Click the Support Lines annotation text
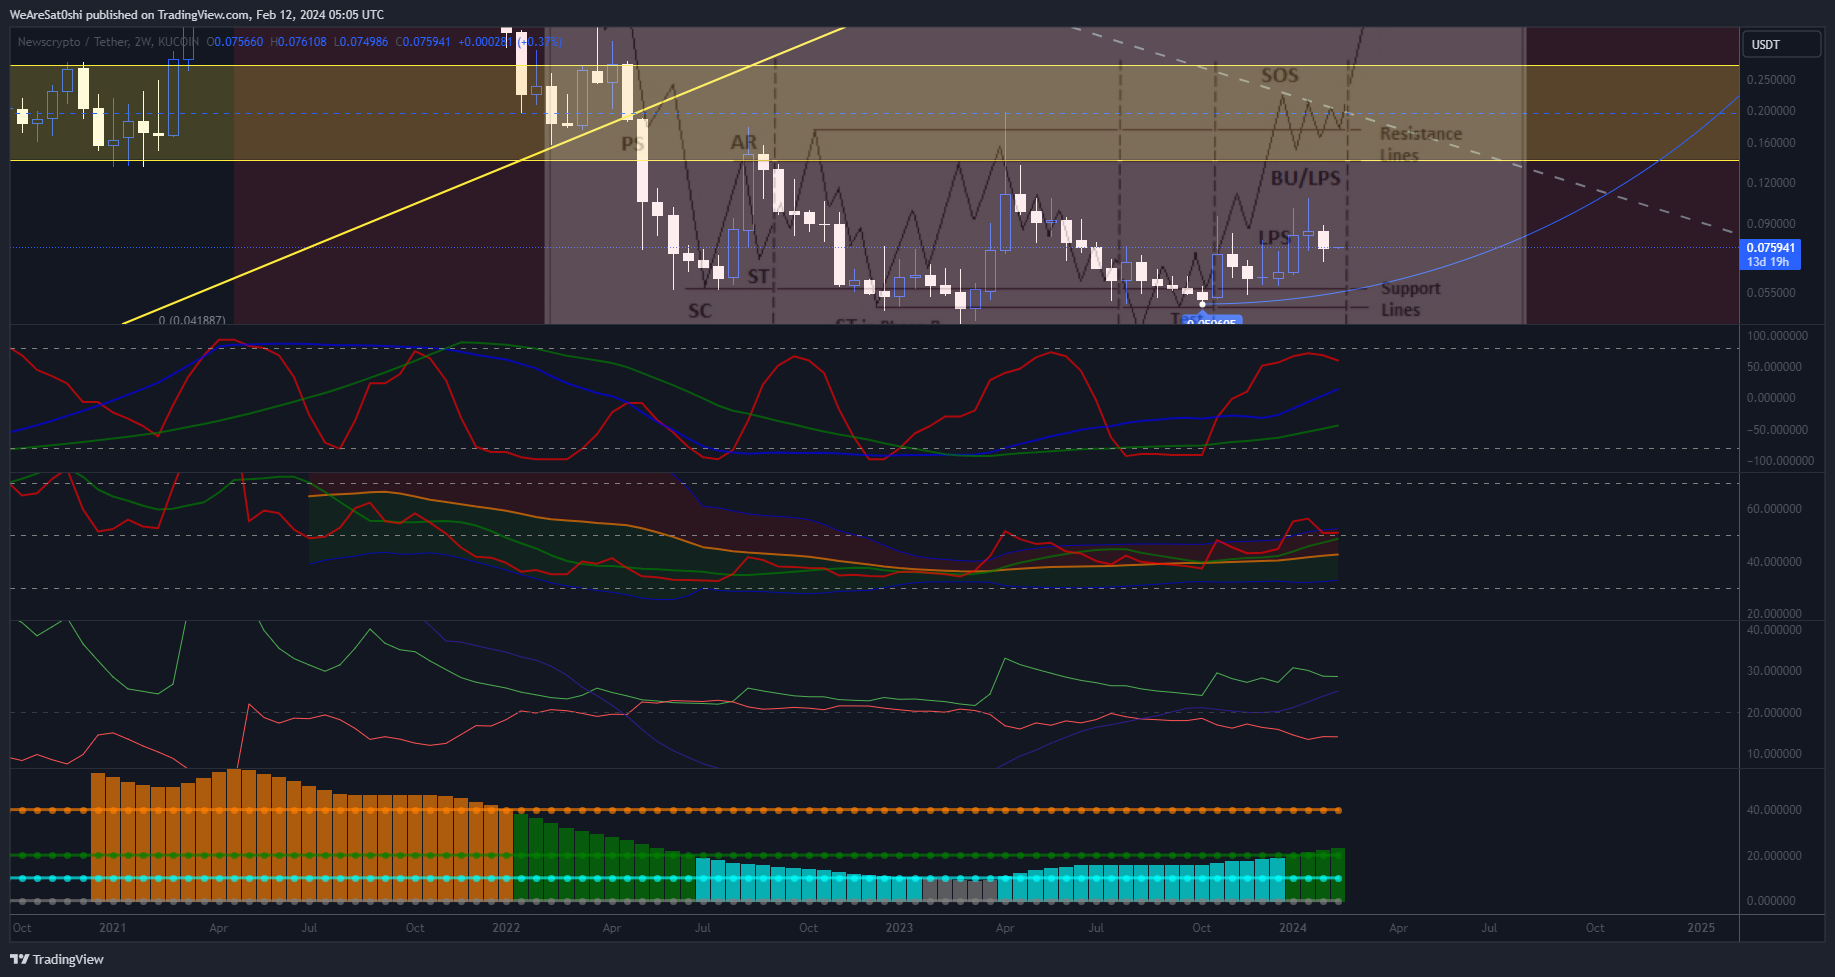Screen dimensions: 1835x977 coord(1410,299)
